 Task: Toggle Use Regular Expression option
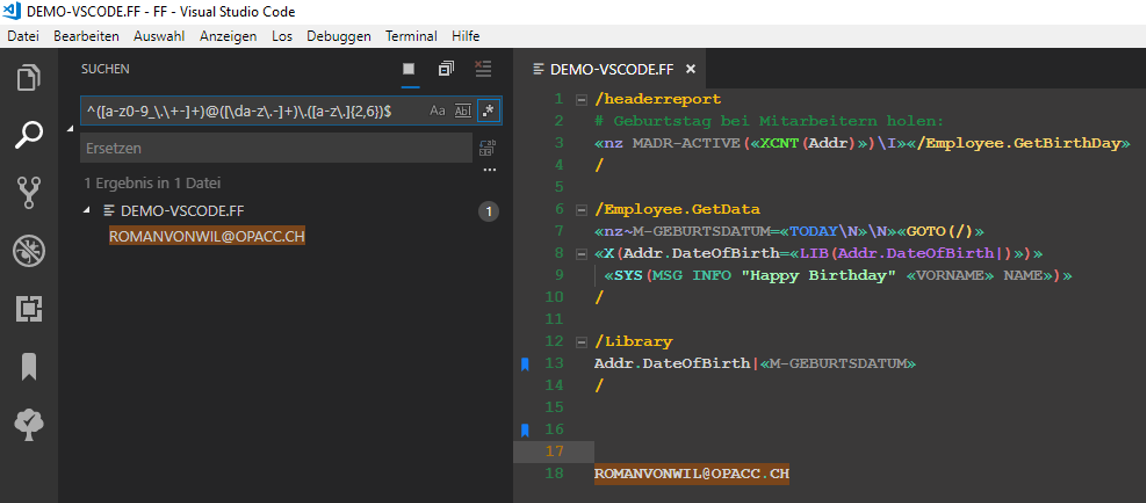(x=487, y=111)
